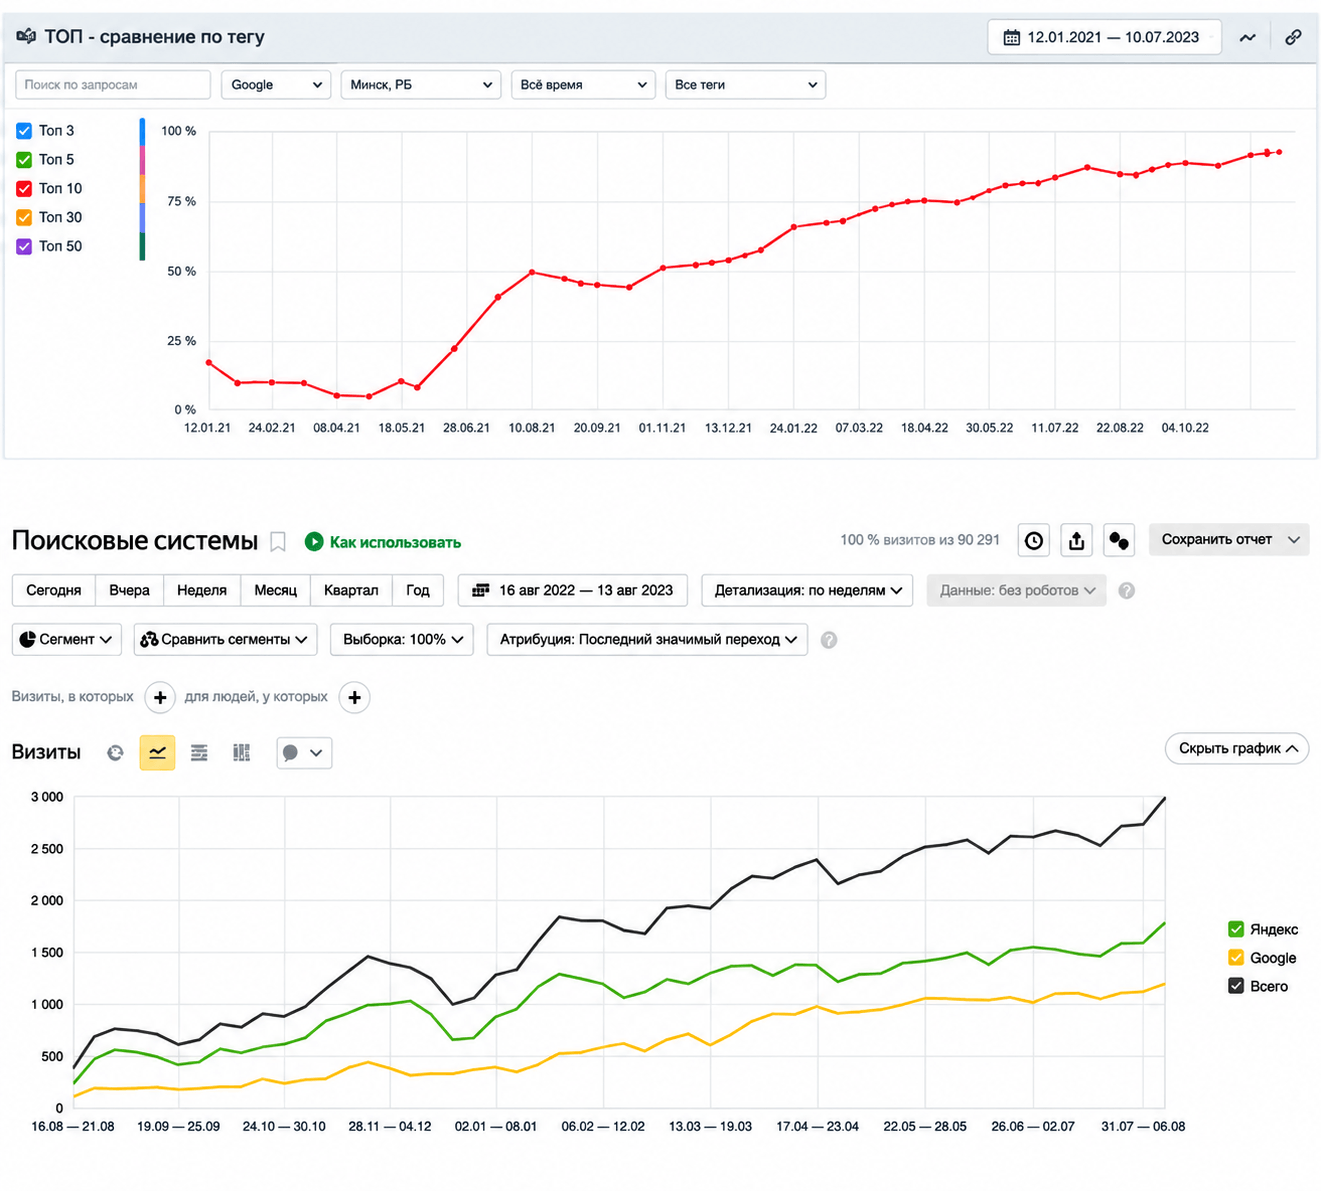
Task: Toggle the Топ 10 checkbox
Action: click(x=24, y=189)
